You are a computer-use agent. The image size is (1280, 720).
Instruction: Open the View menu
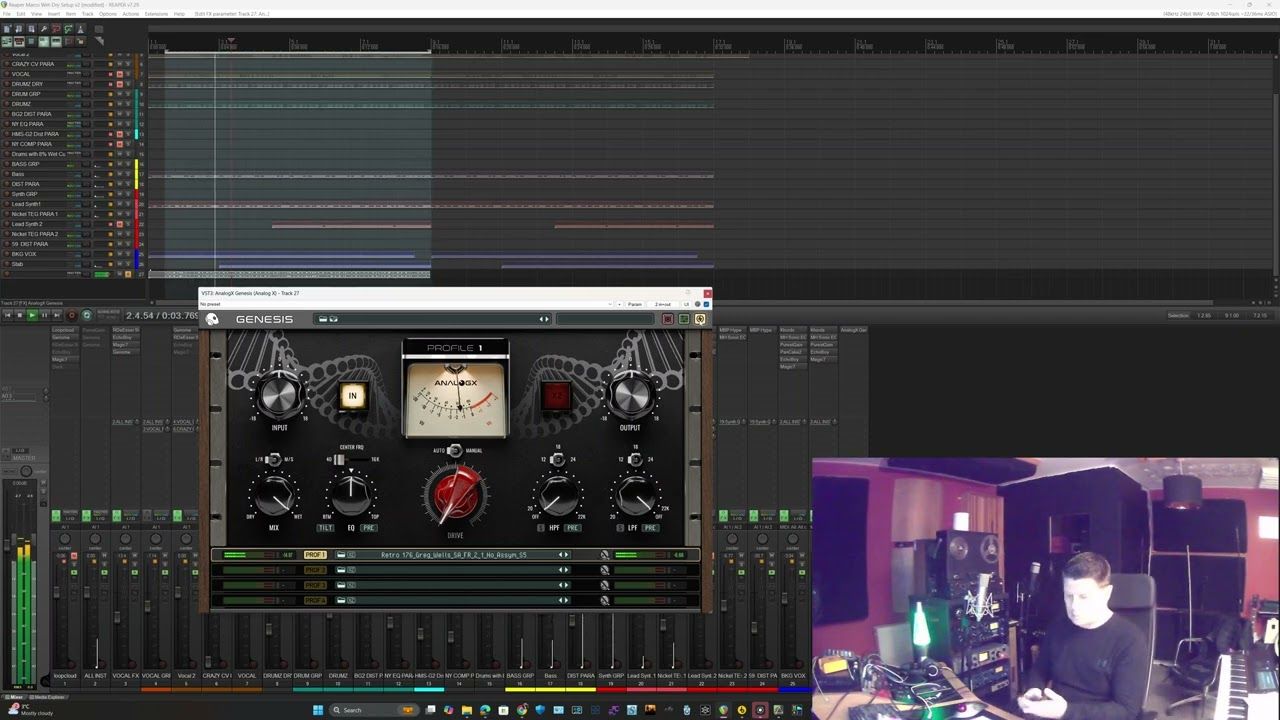coord(36,14)
